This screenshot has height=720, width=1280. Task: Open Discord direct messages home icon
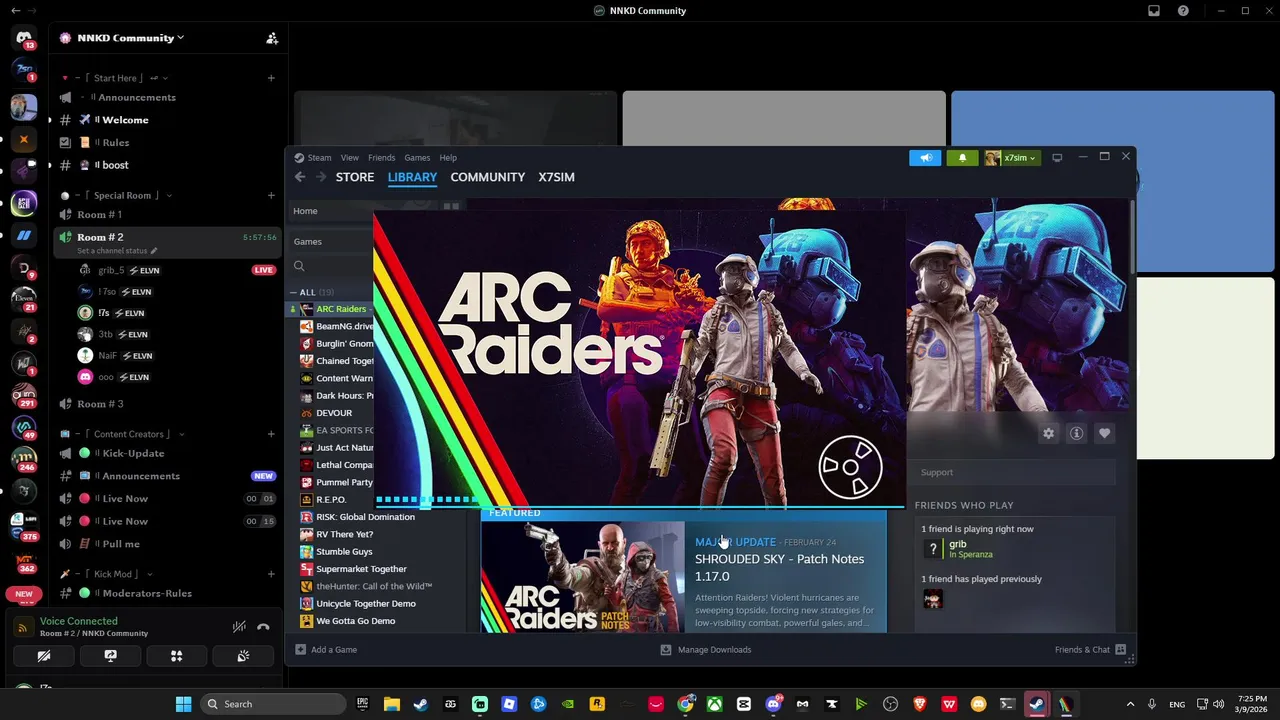pyautogui.click(x=24, y=38)
